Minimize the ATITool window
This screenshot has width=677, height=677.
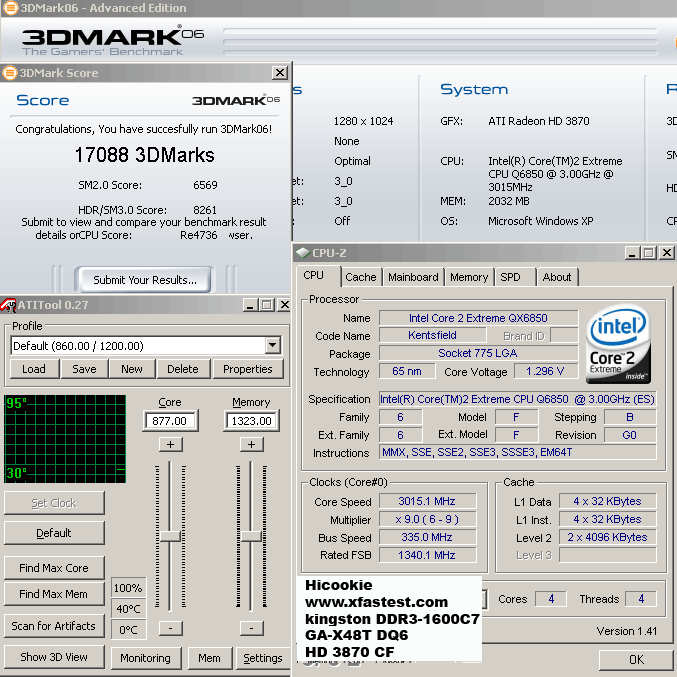point(250,305)
